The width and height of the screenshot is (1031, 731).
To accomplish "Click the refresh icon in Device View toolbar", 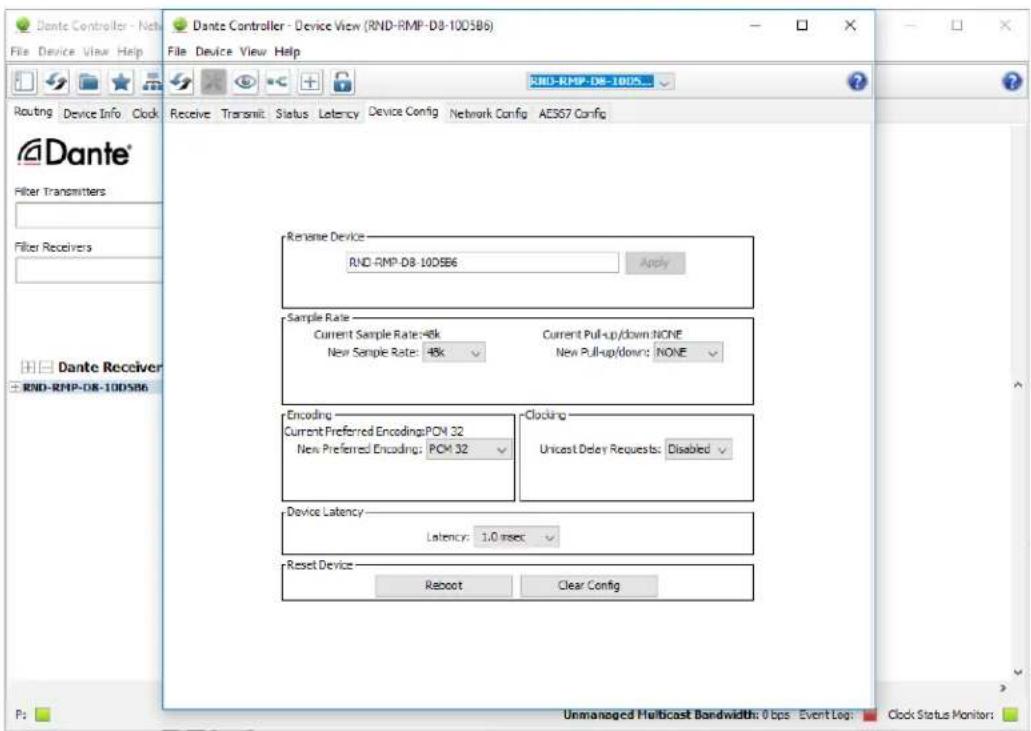I will coord(181,82).
